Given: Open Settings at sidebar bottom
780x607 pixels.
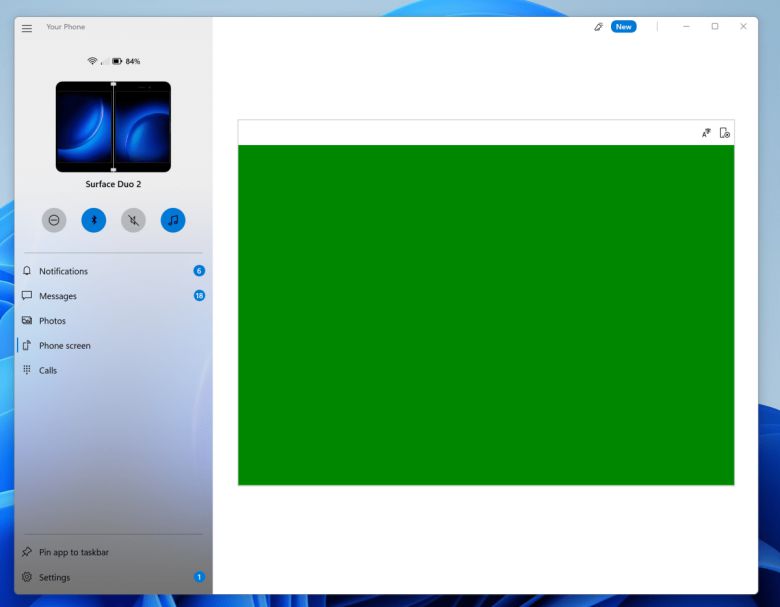Looking at the screenshot, I should click(54, 577).
